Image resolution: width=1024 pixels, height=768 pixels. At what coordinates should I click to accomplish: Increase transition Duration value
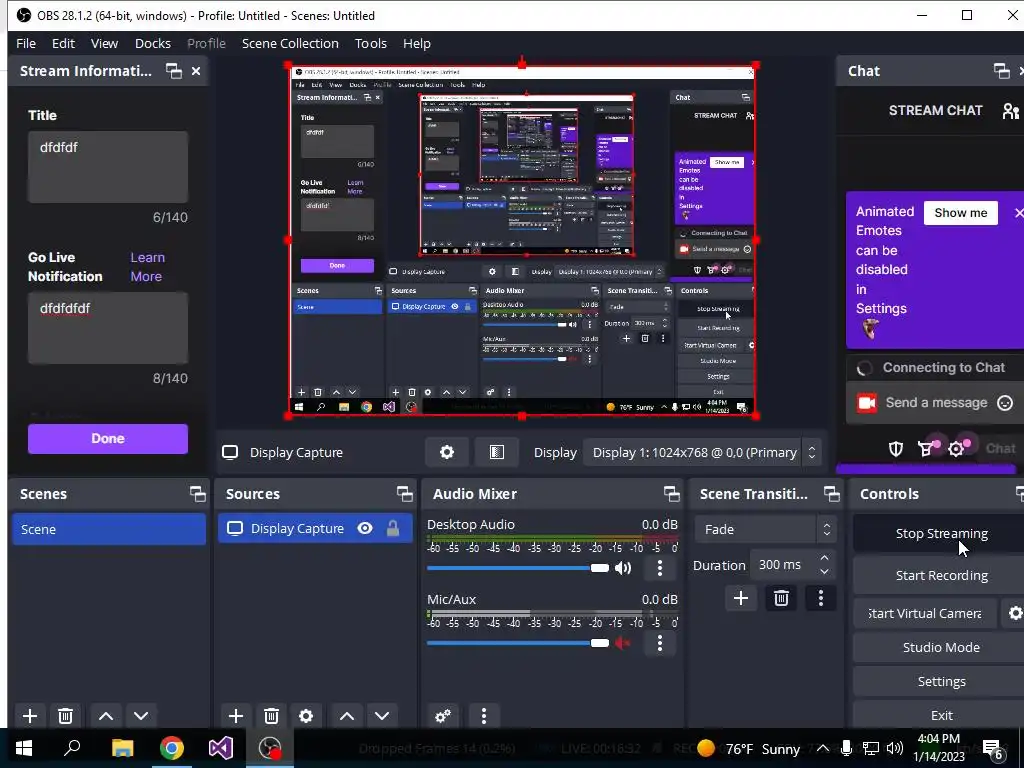pos(825,558)
